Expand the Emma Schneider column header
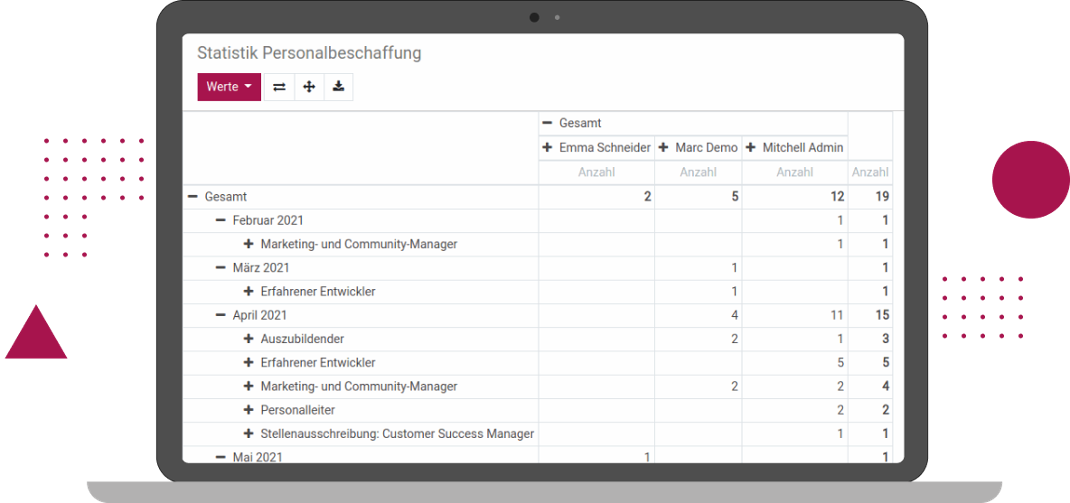The width and height of the screenshot is (1070, 503). 596,147
